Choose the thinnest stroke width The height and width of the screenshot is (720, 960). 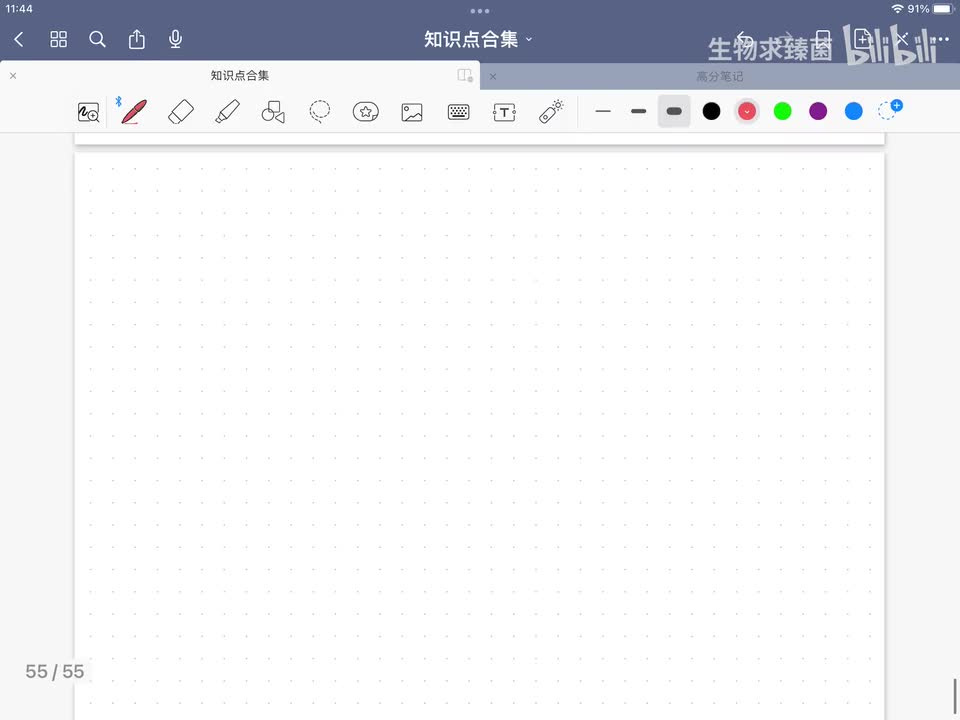click(603, 111)
